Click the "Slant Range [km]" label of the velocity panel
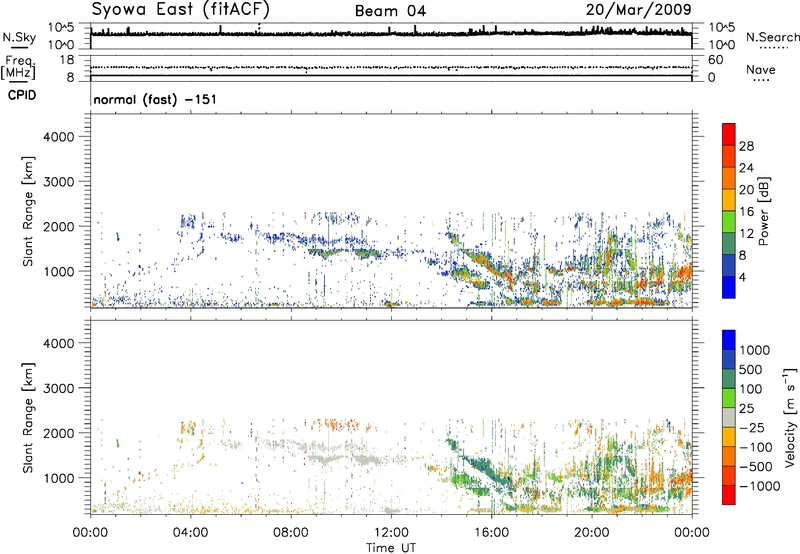Screen dimensions: 800x554 [x=28, y=417]
